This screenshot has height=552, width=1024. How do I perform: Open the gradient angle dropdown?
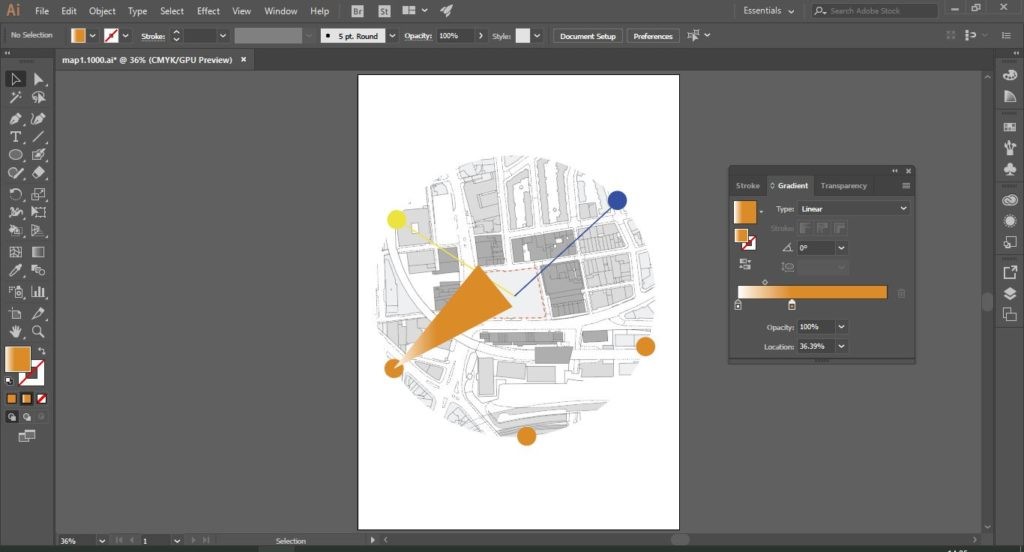(841, 248)
